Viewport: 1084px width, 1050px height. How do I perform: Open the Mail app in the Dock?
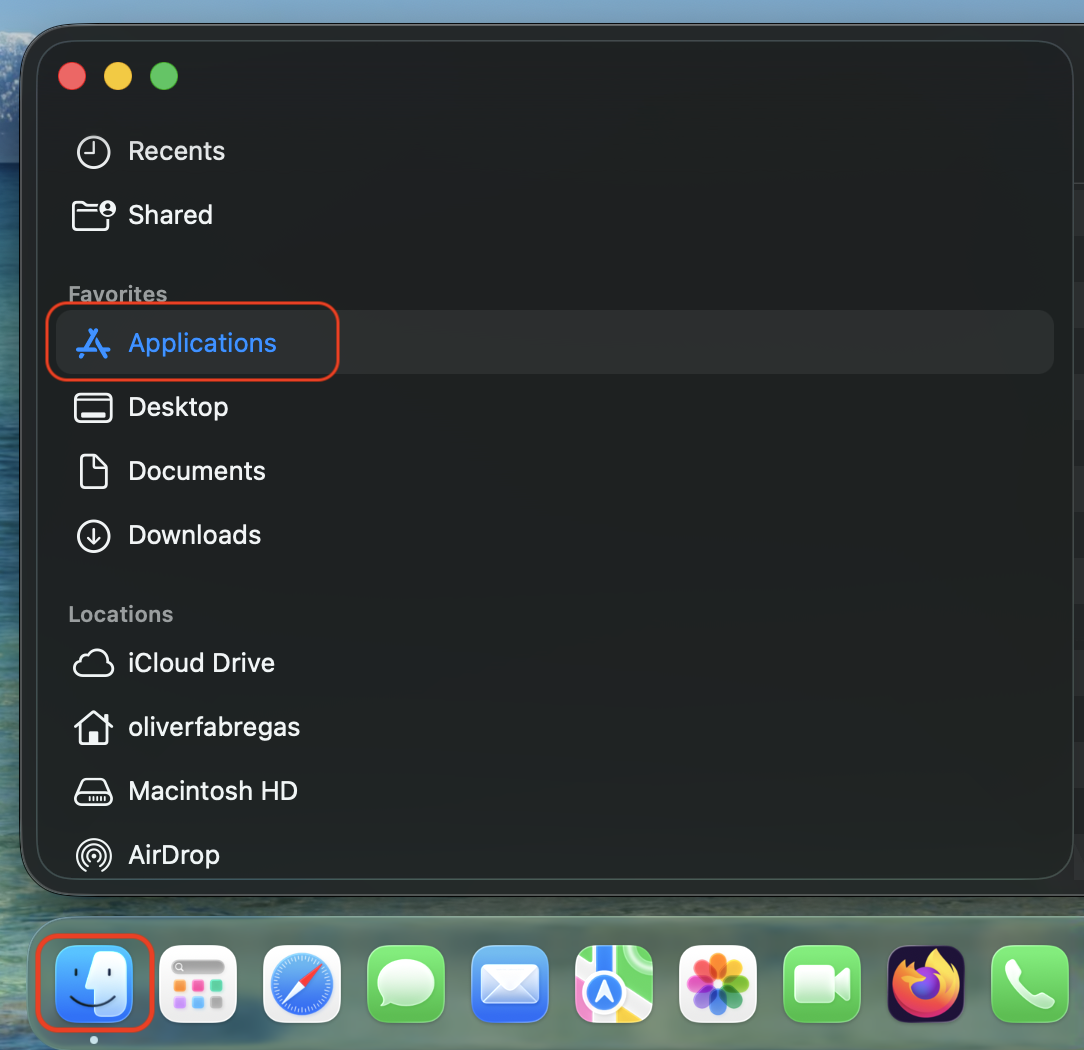pyautogui.click(x=510, y=984)
